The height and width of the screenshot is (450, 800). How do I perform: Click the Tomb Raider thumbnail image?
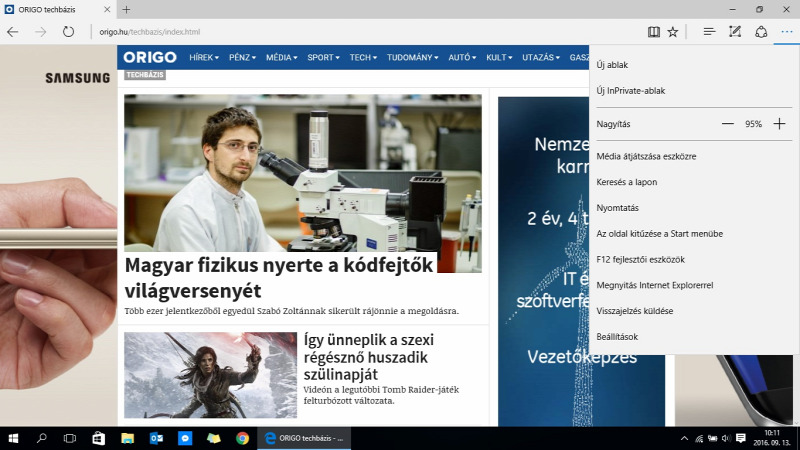tap(210, 375)
